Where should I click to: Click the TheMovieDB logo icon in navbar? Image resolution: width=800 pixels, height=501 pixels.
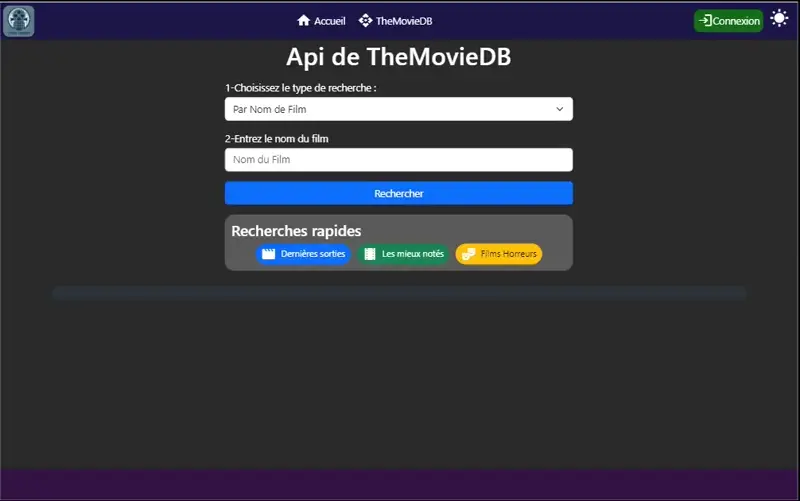(x=365, y=21)
